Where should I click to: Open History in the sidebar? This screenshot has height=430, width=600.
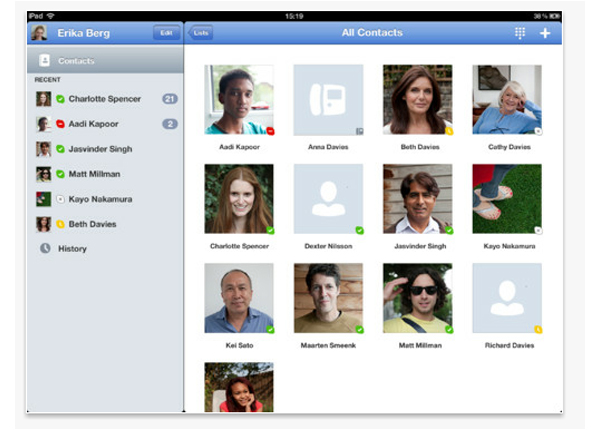click(x=72, y=248)
